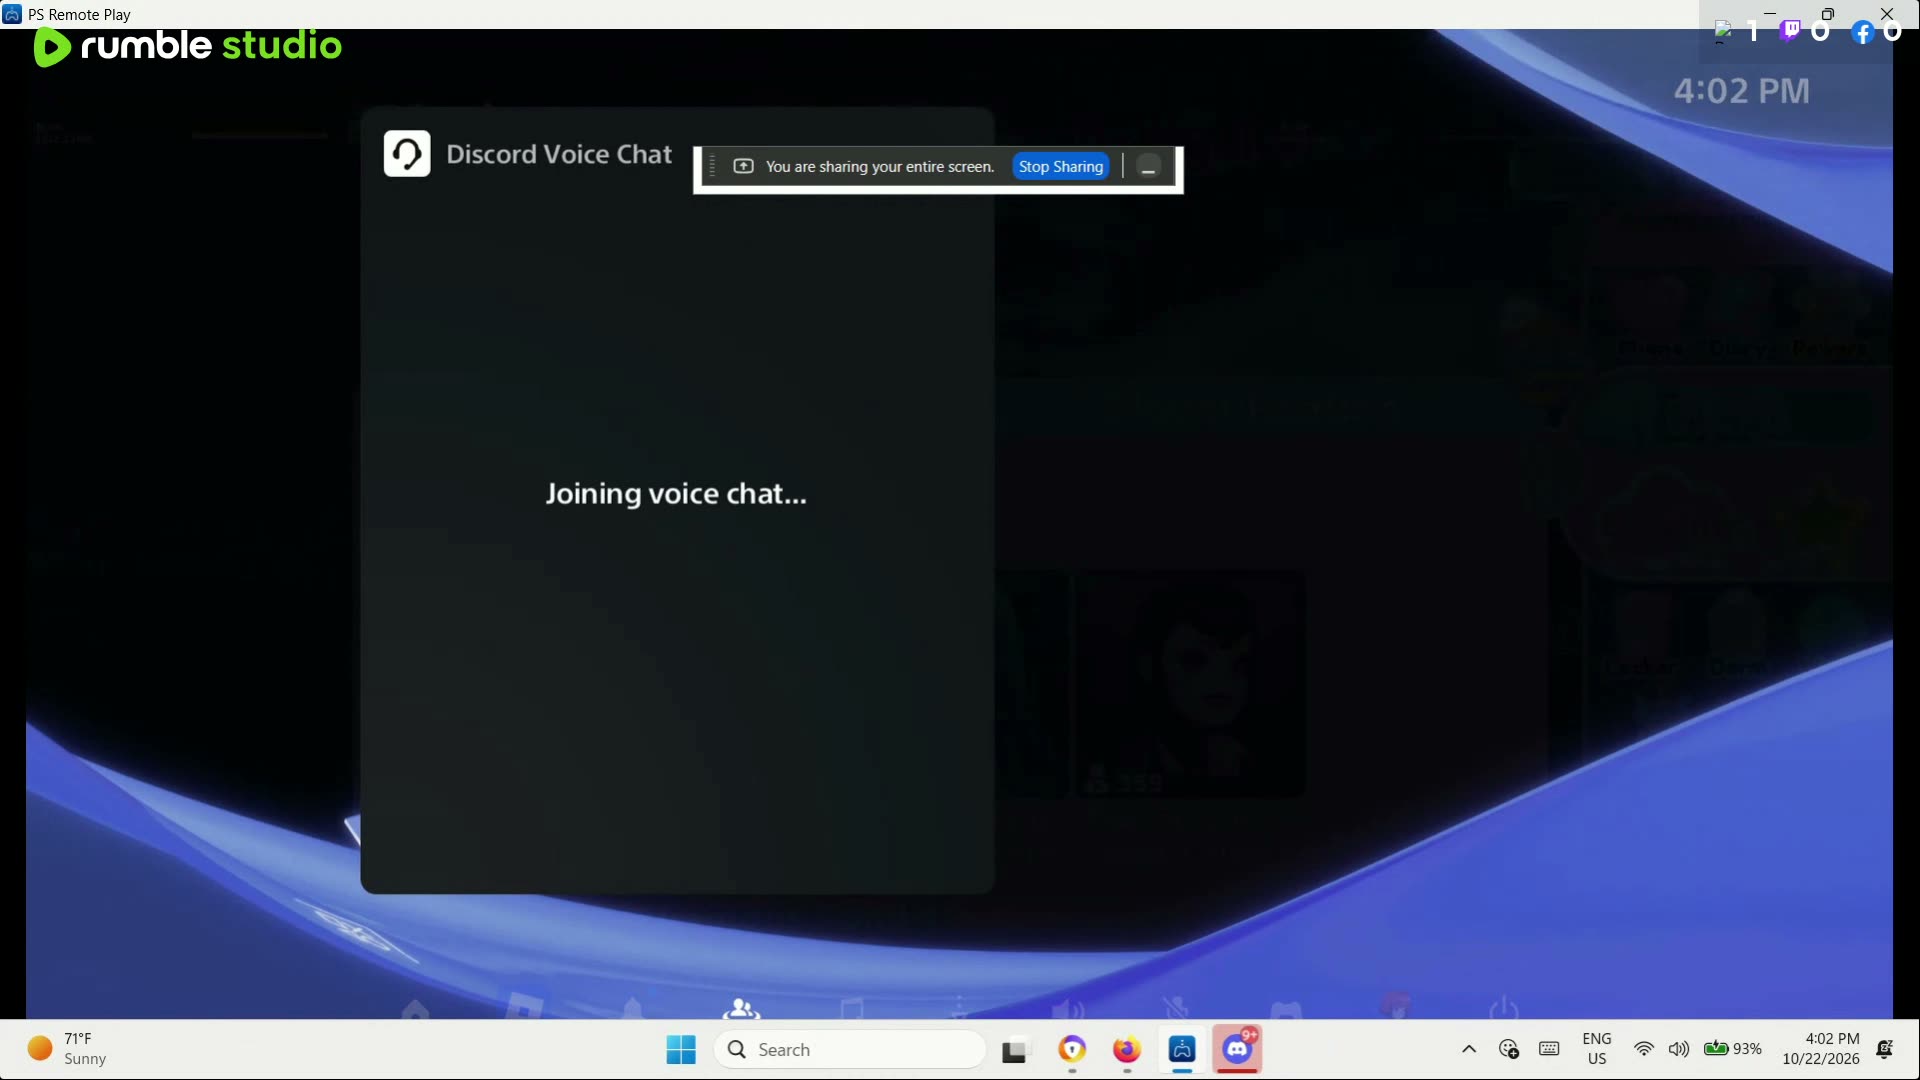Open battery status showing 93%
The height and width of the screenshot is (1080, 1920).
coord(1733,1049)
